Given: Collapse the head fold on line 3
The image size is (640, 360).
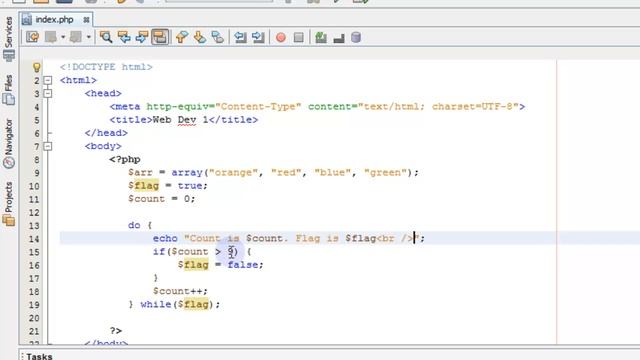Looking at the screenshot, I should click(48, 93).
